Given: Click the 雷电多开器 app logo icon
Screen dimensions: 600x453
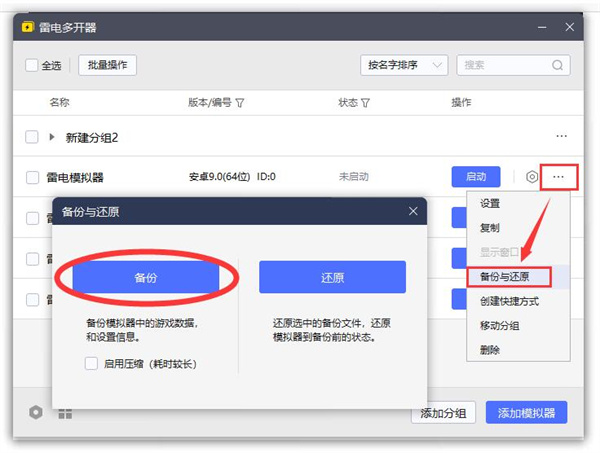Looking at the screenshot, I should tap(28, 28).
